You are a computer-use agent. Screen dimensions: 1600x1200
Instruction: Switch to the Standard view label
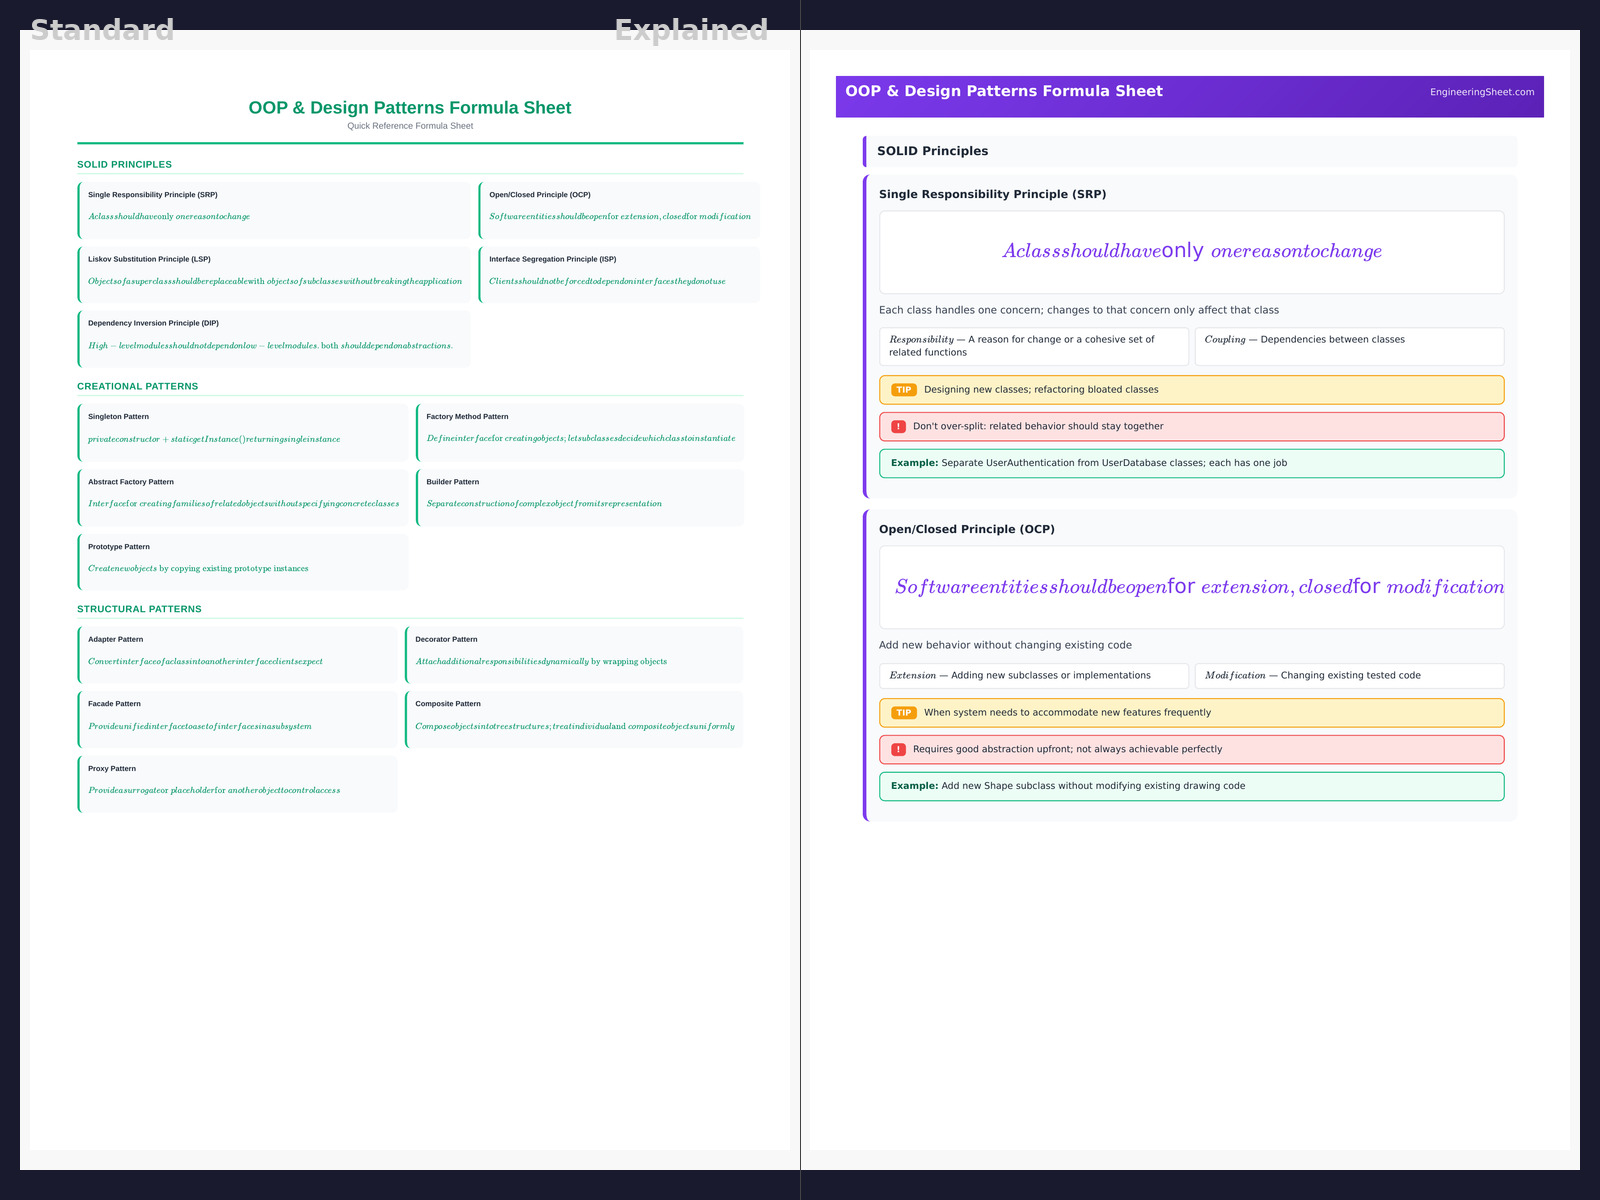102,30
